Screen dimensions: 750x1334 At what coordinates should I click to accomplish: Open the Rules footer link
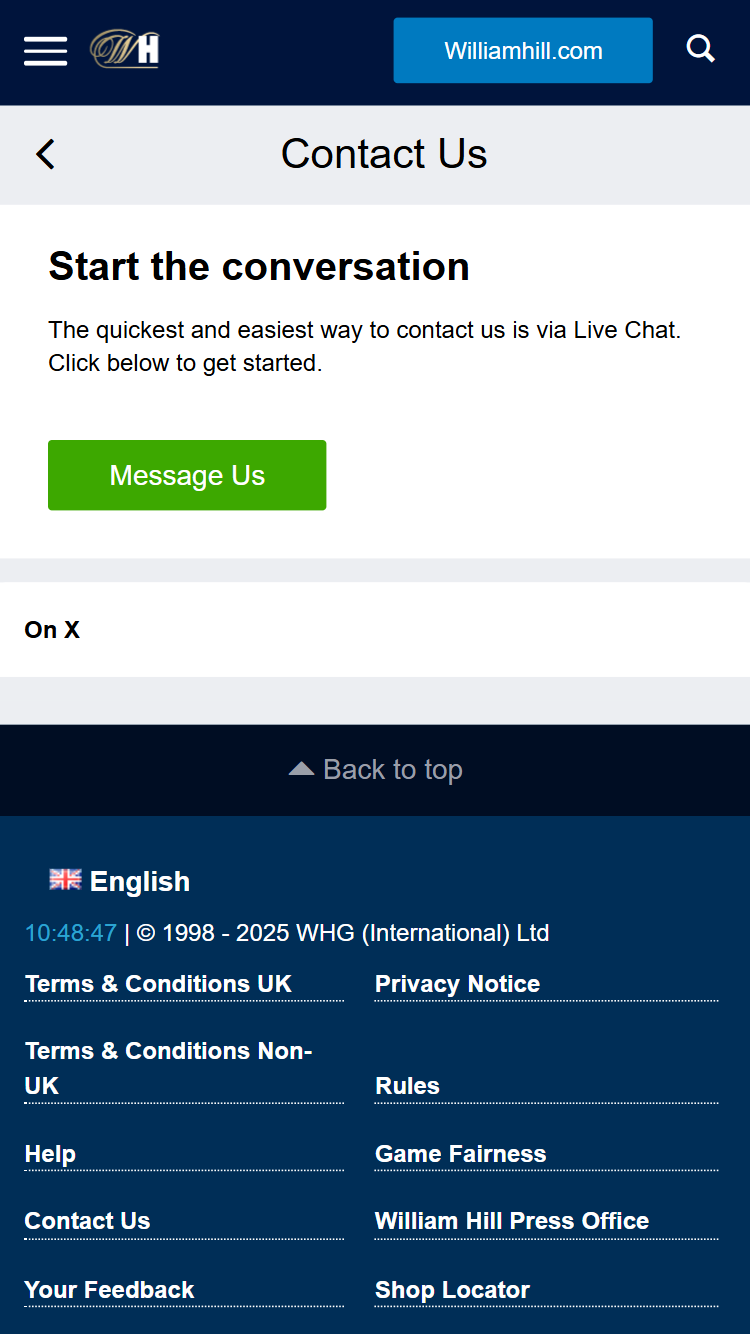click(407, 1086)
